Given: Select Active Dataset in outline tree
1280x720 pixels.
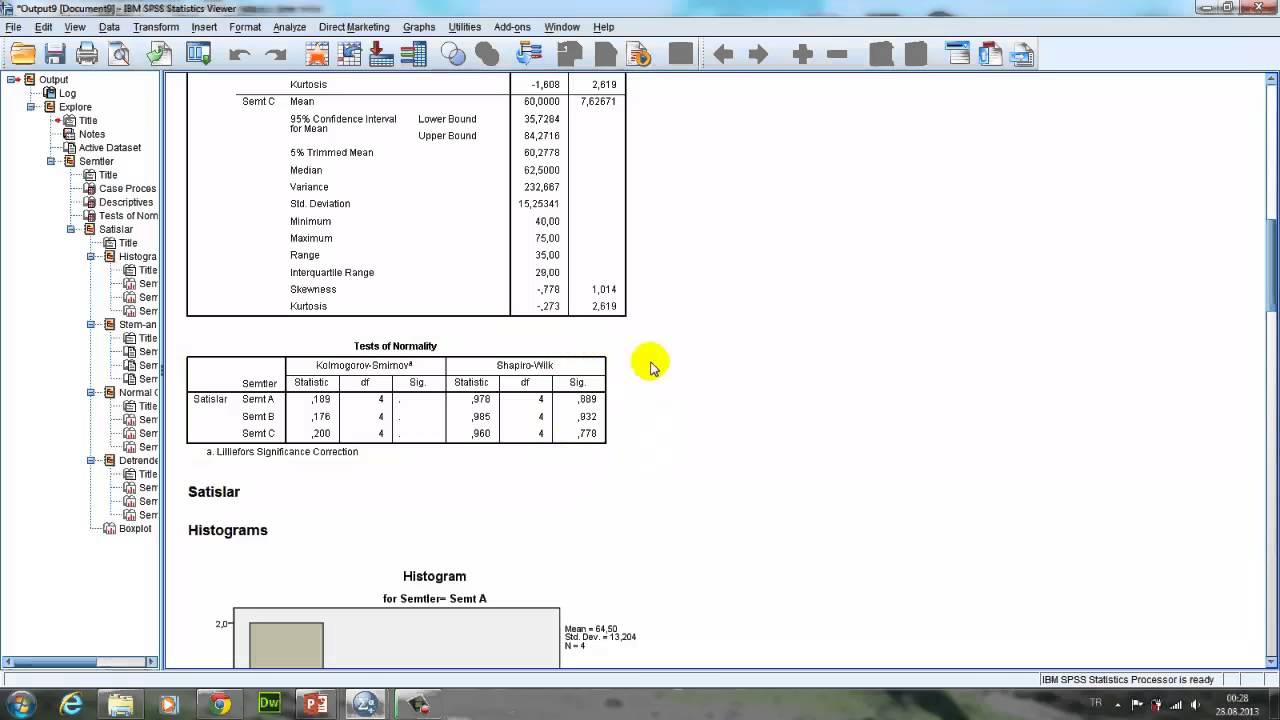Looking at the screenshot, I should pyautogui.click(x=110, y=148).
